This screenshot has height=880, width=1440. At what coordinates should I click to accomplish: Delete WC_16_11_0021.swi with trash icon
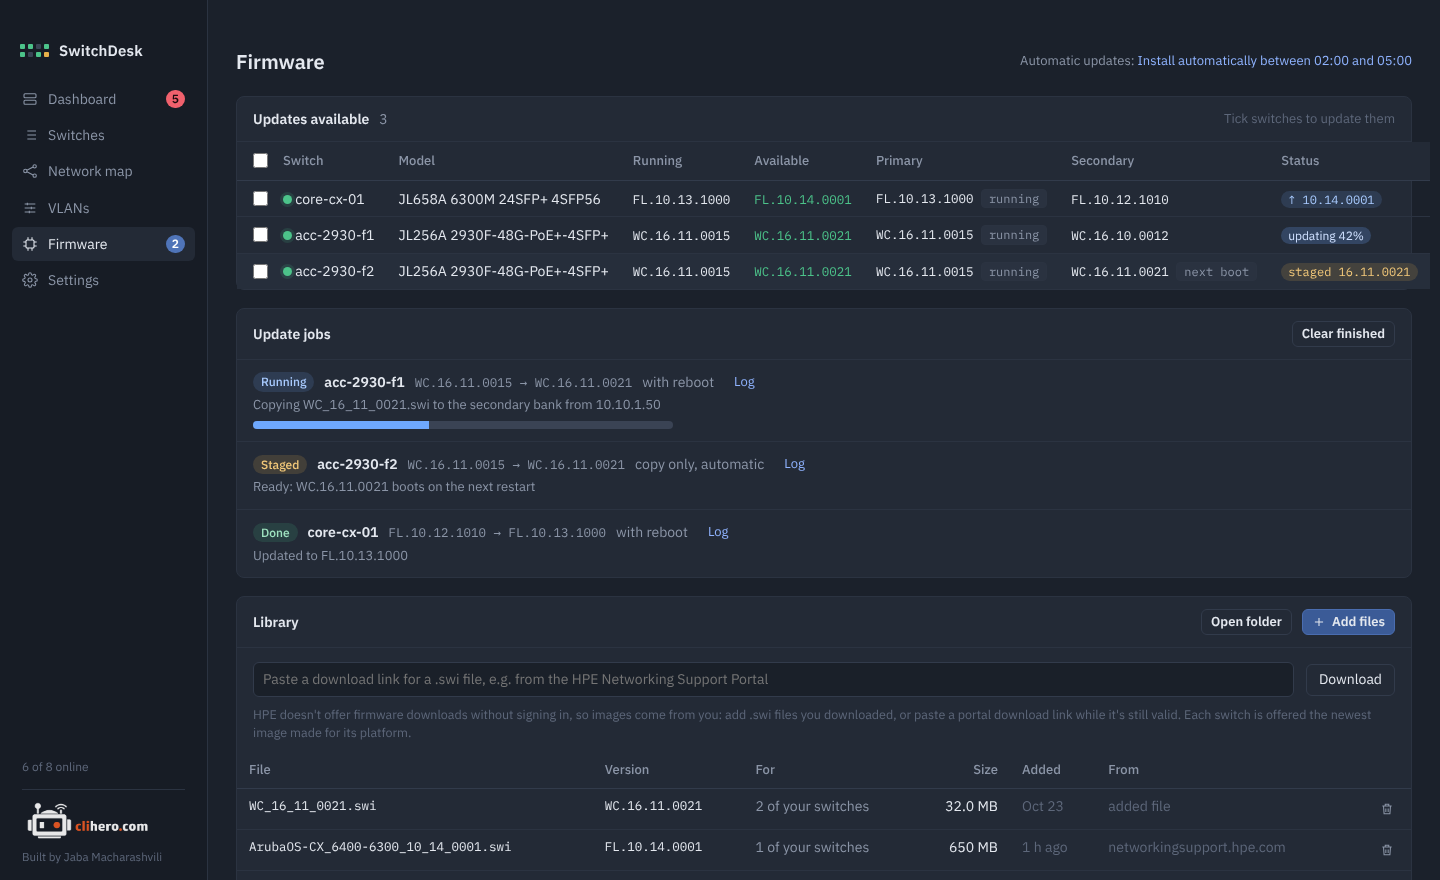pyautogui.click(x=1387, y=808)
